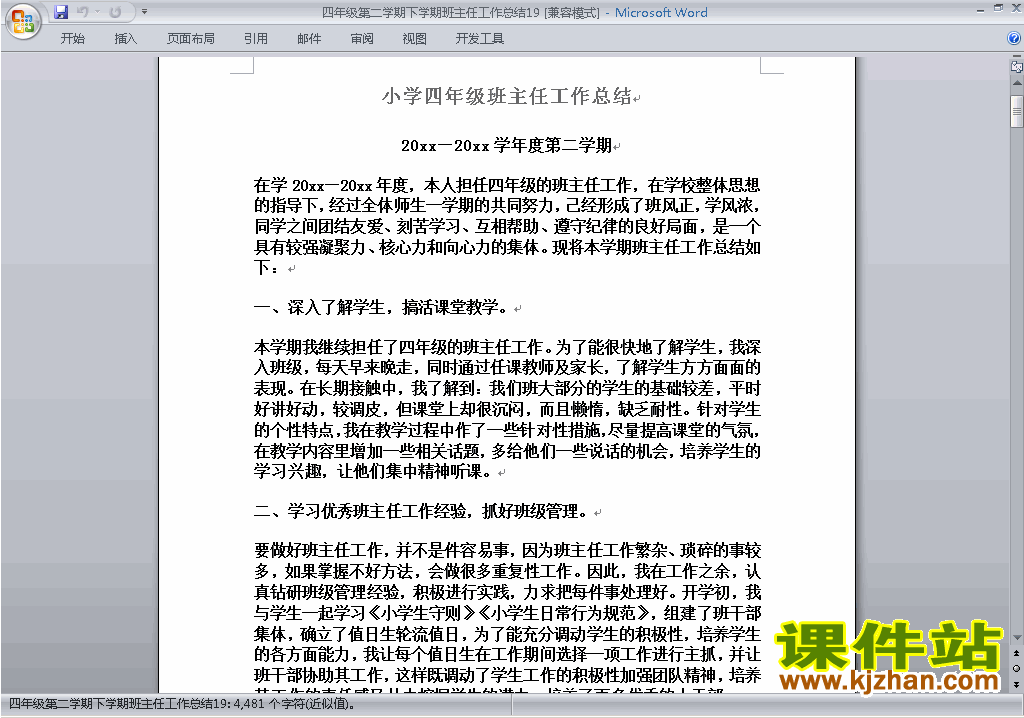This screenshot has height=718, width=1024.
Task: Open the Word Help question mark icon
Action: 1014,39
